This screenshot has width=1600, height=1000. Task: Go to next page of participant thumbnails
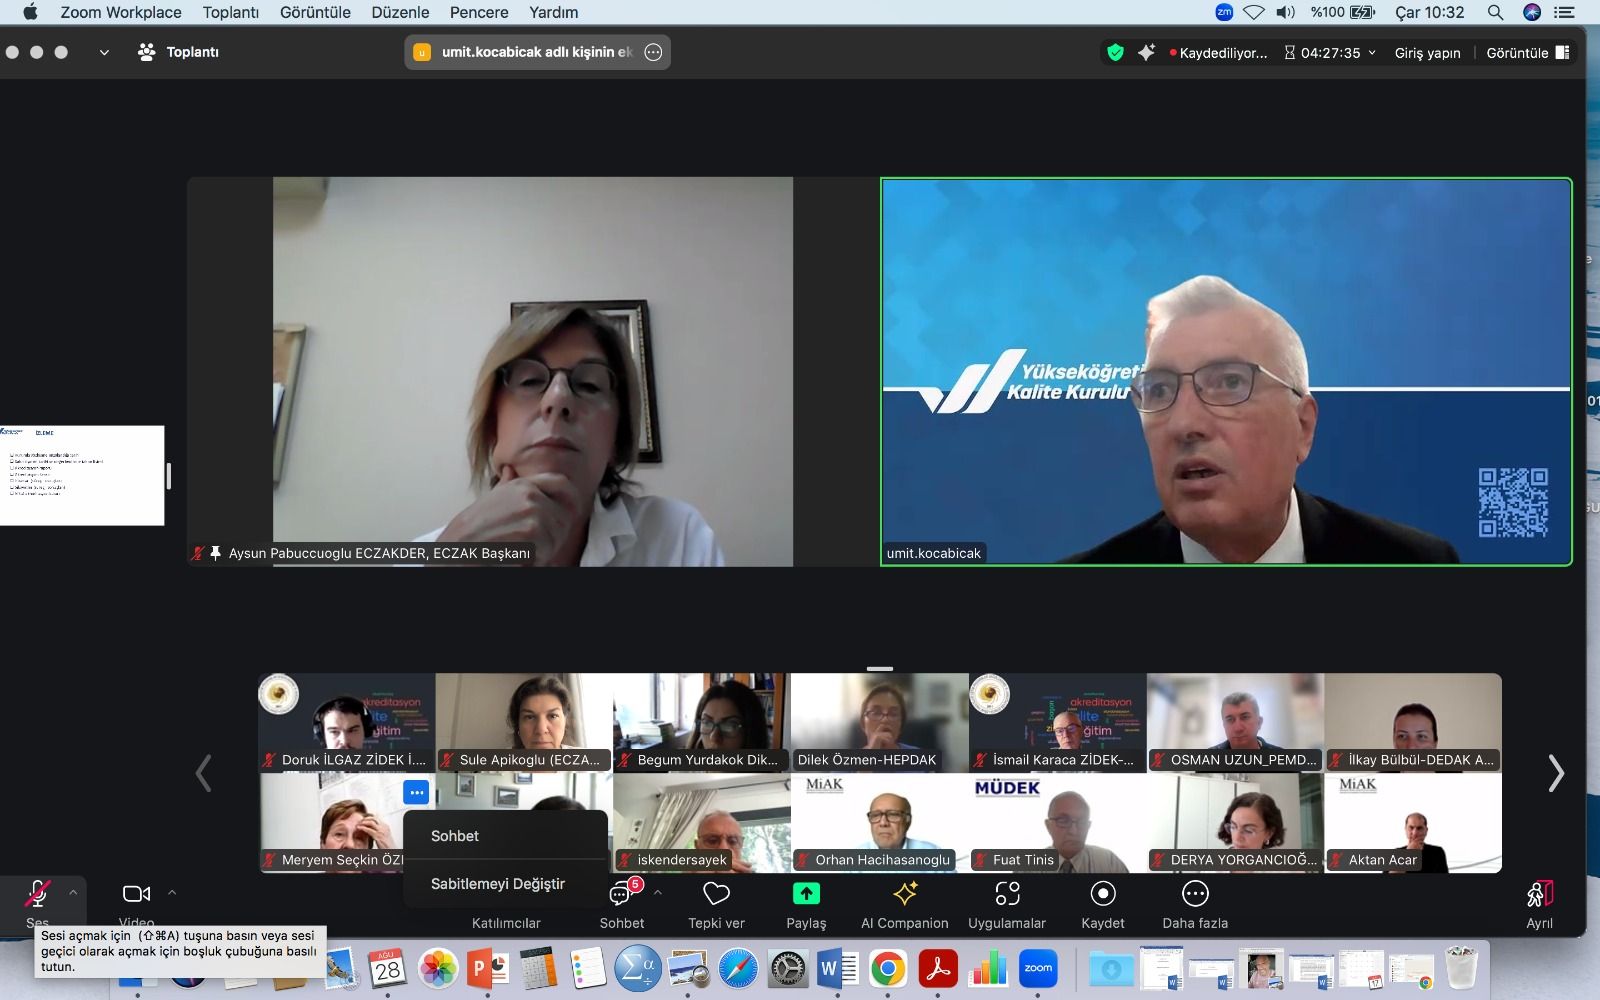(1555, 773)
